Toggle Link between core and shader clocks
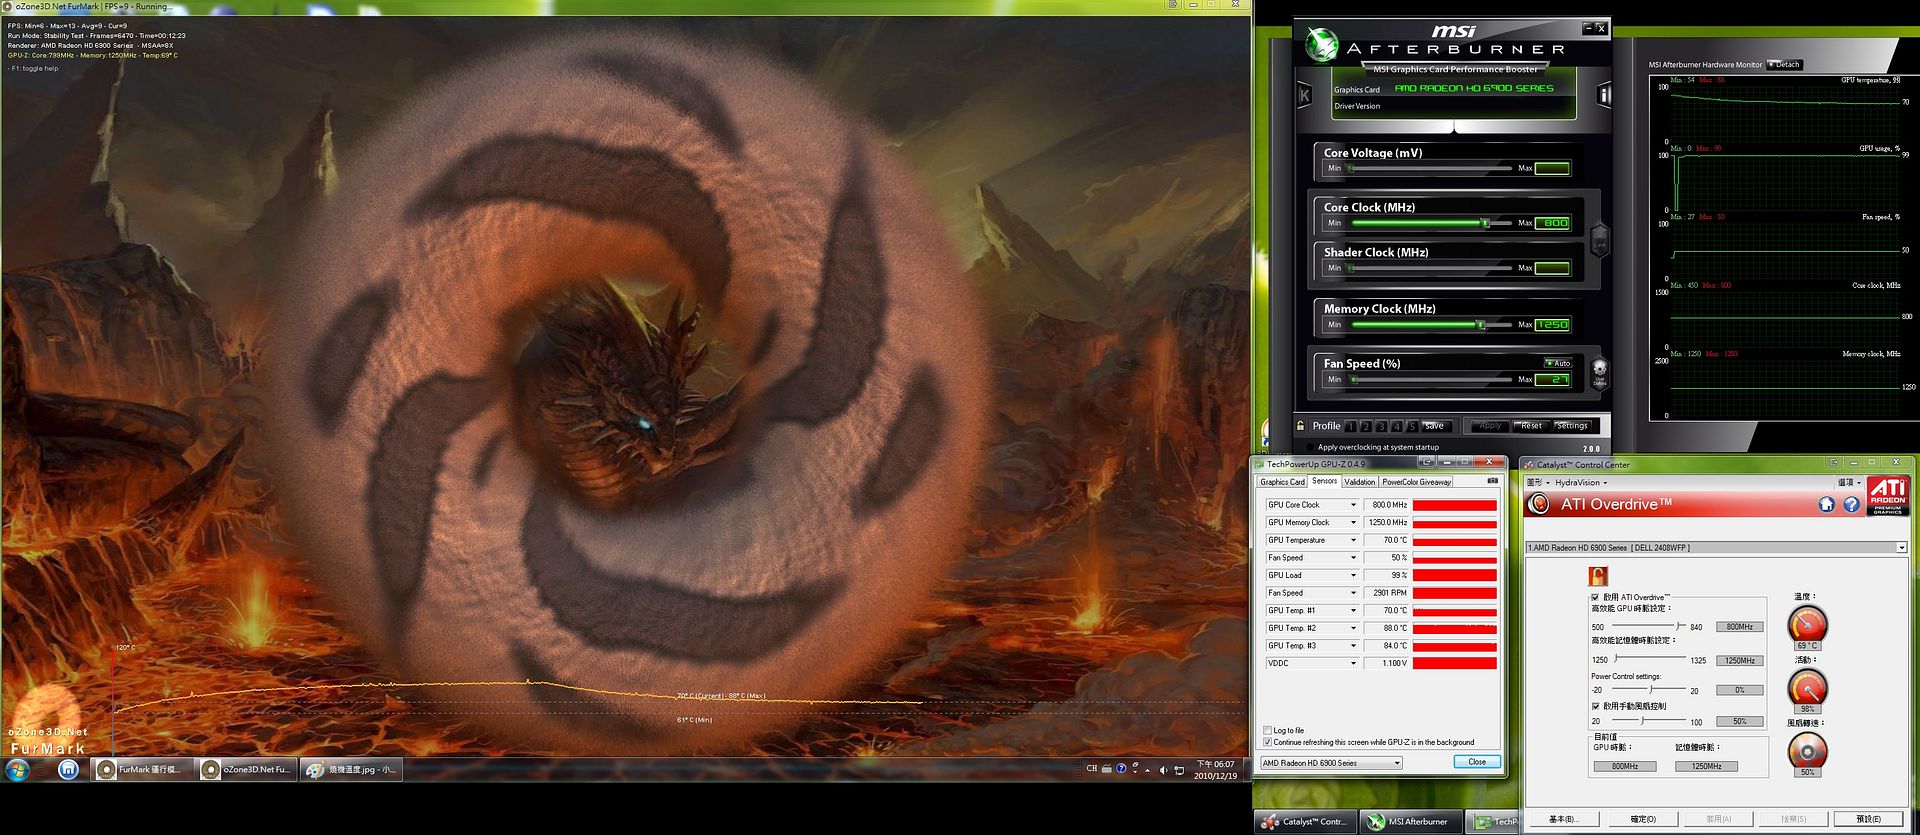Viewport: 1920px width, 835px height. tap(1599, 240)
